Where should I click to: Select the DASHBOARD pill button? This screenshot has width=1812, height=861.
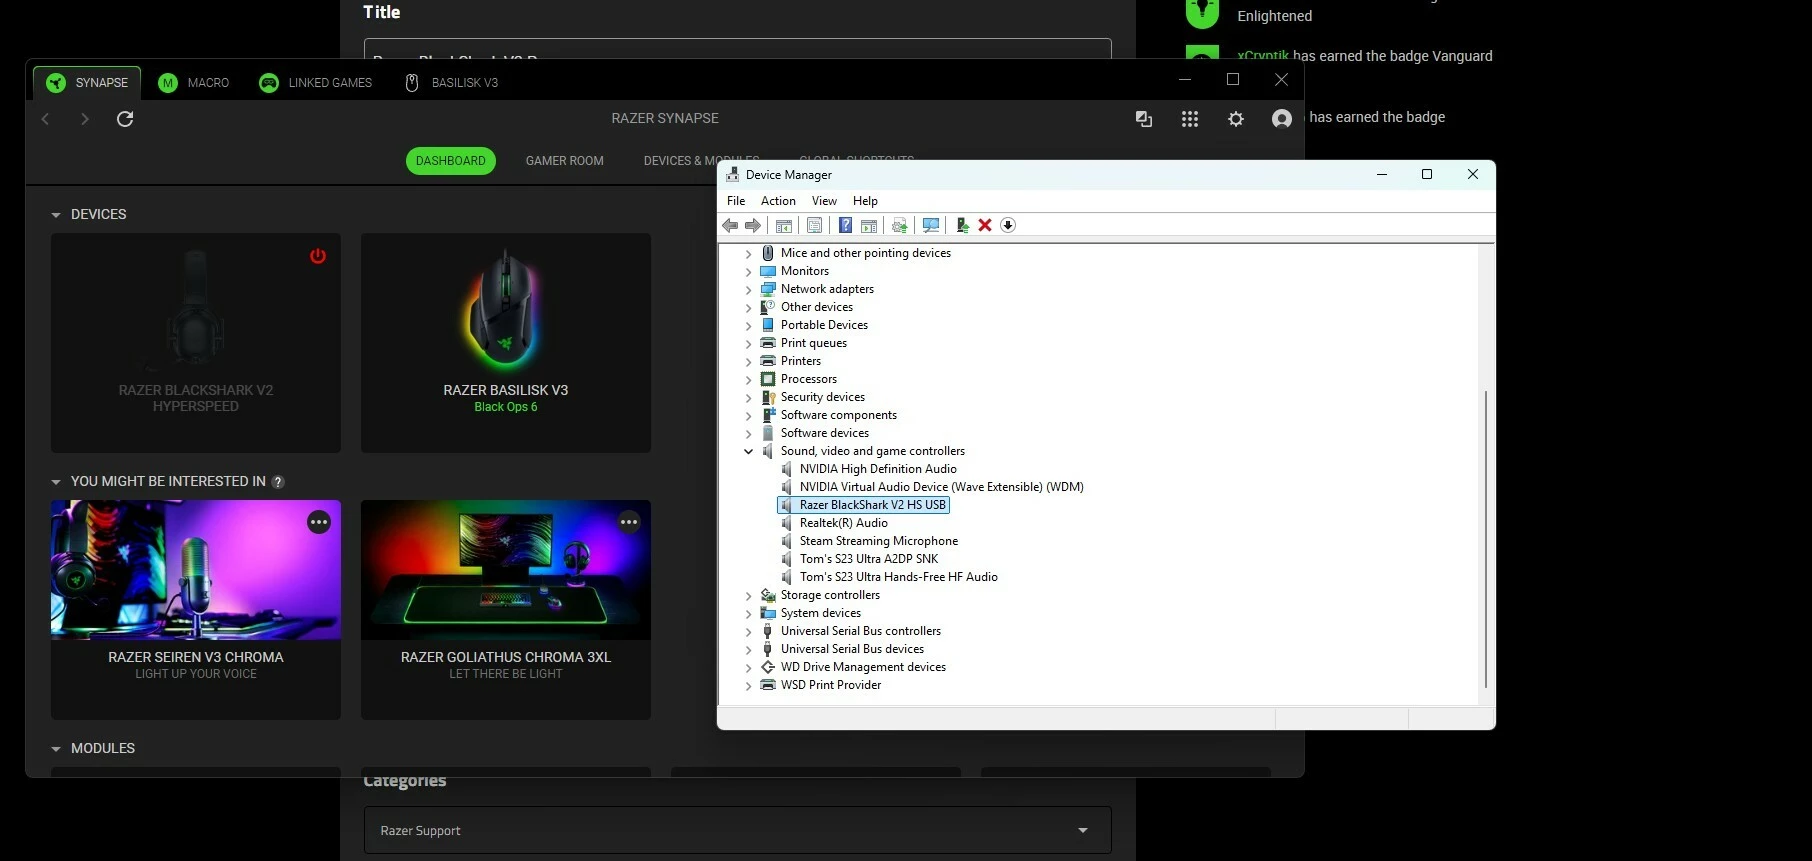click(451, 161)
